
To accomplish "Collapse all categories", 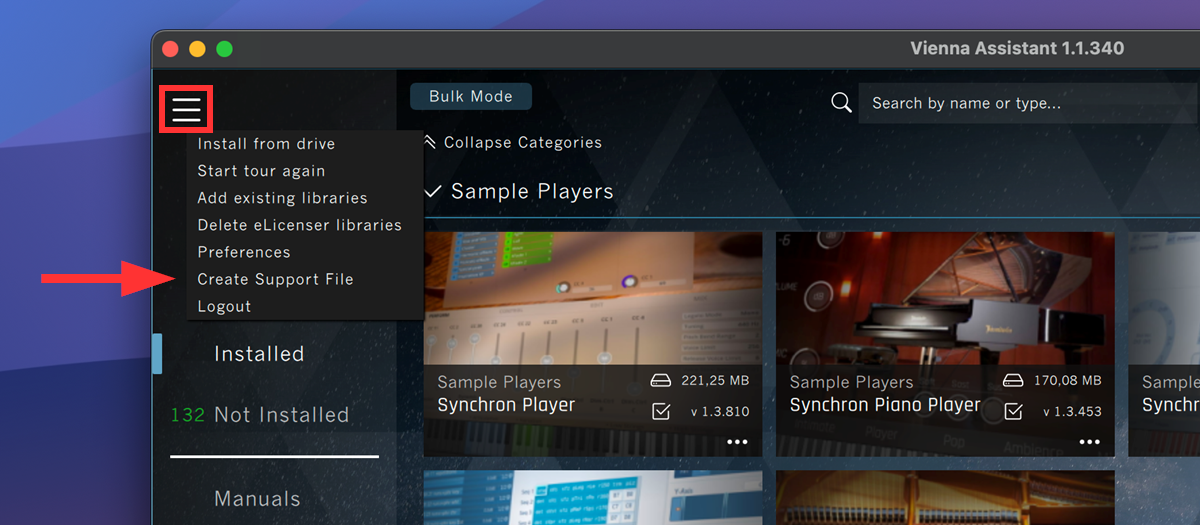I will (513, 142).
